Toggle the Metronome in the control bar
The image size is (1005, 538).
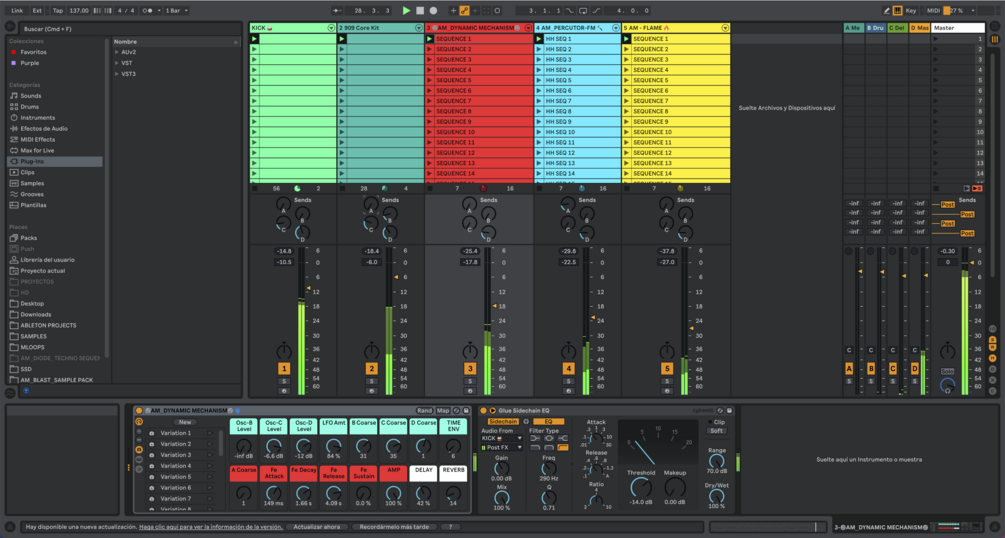tap(148, 10)
